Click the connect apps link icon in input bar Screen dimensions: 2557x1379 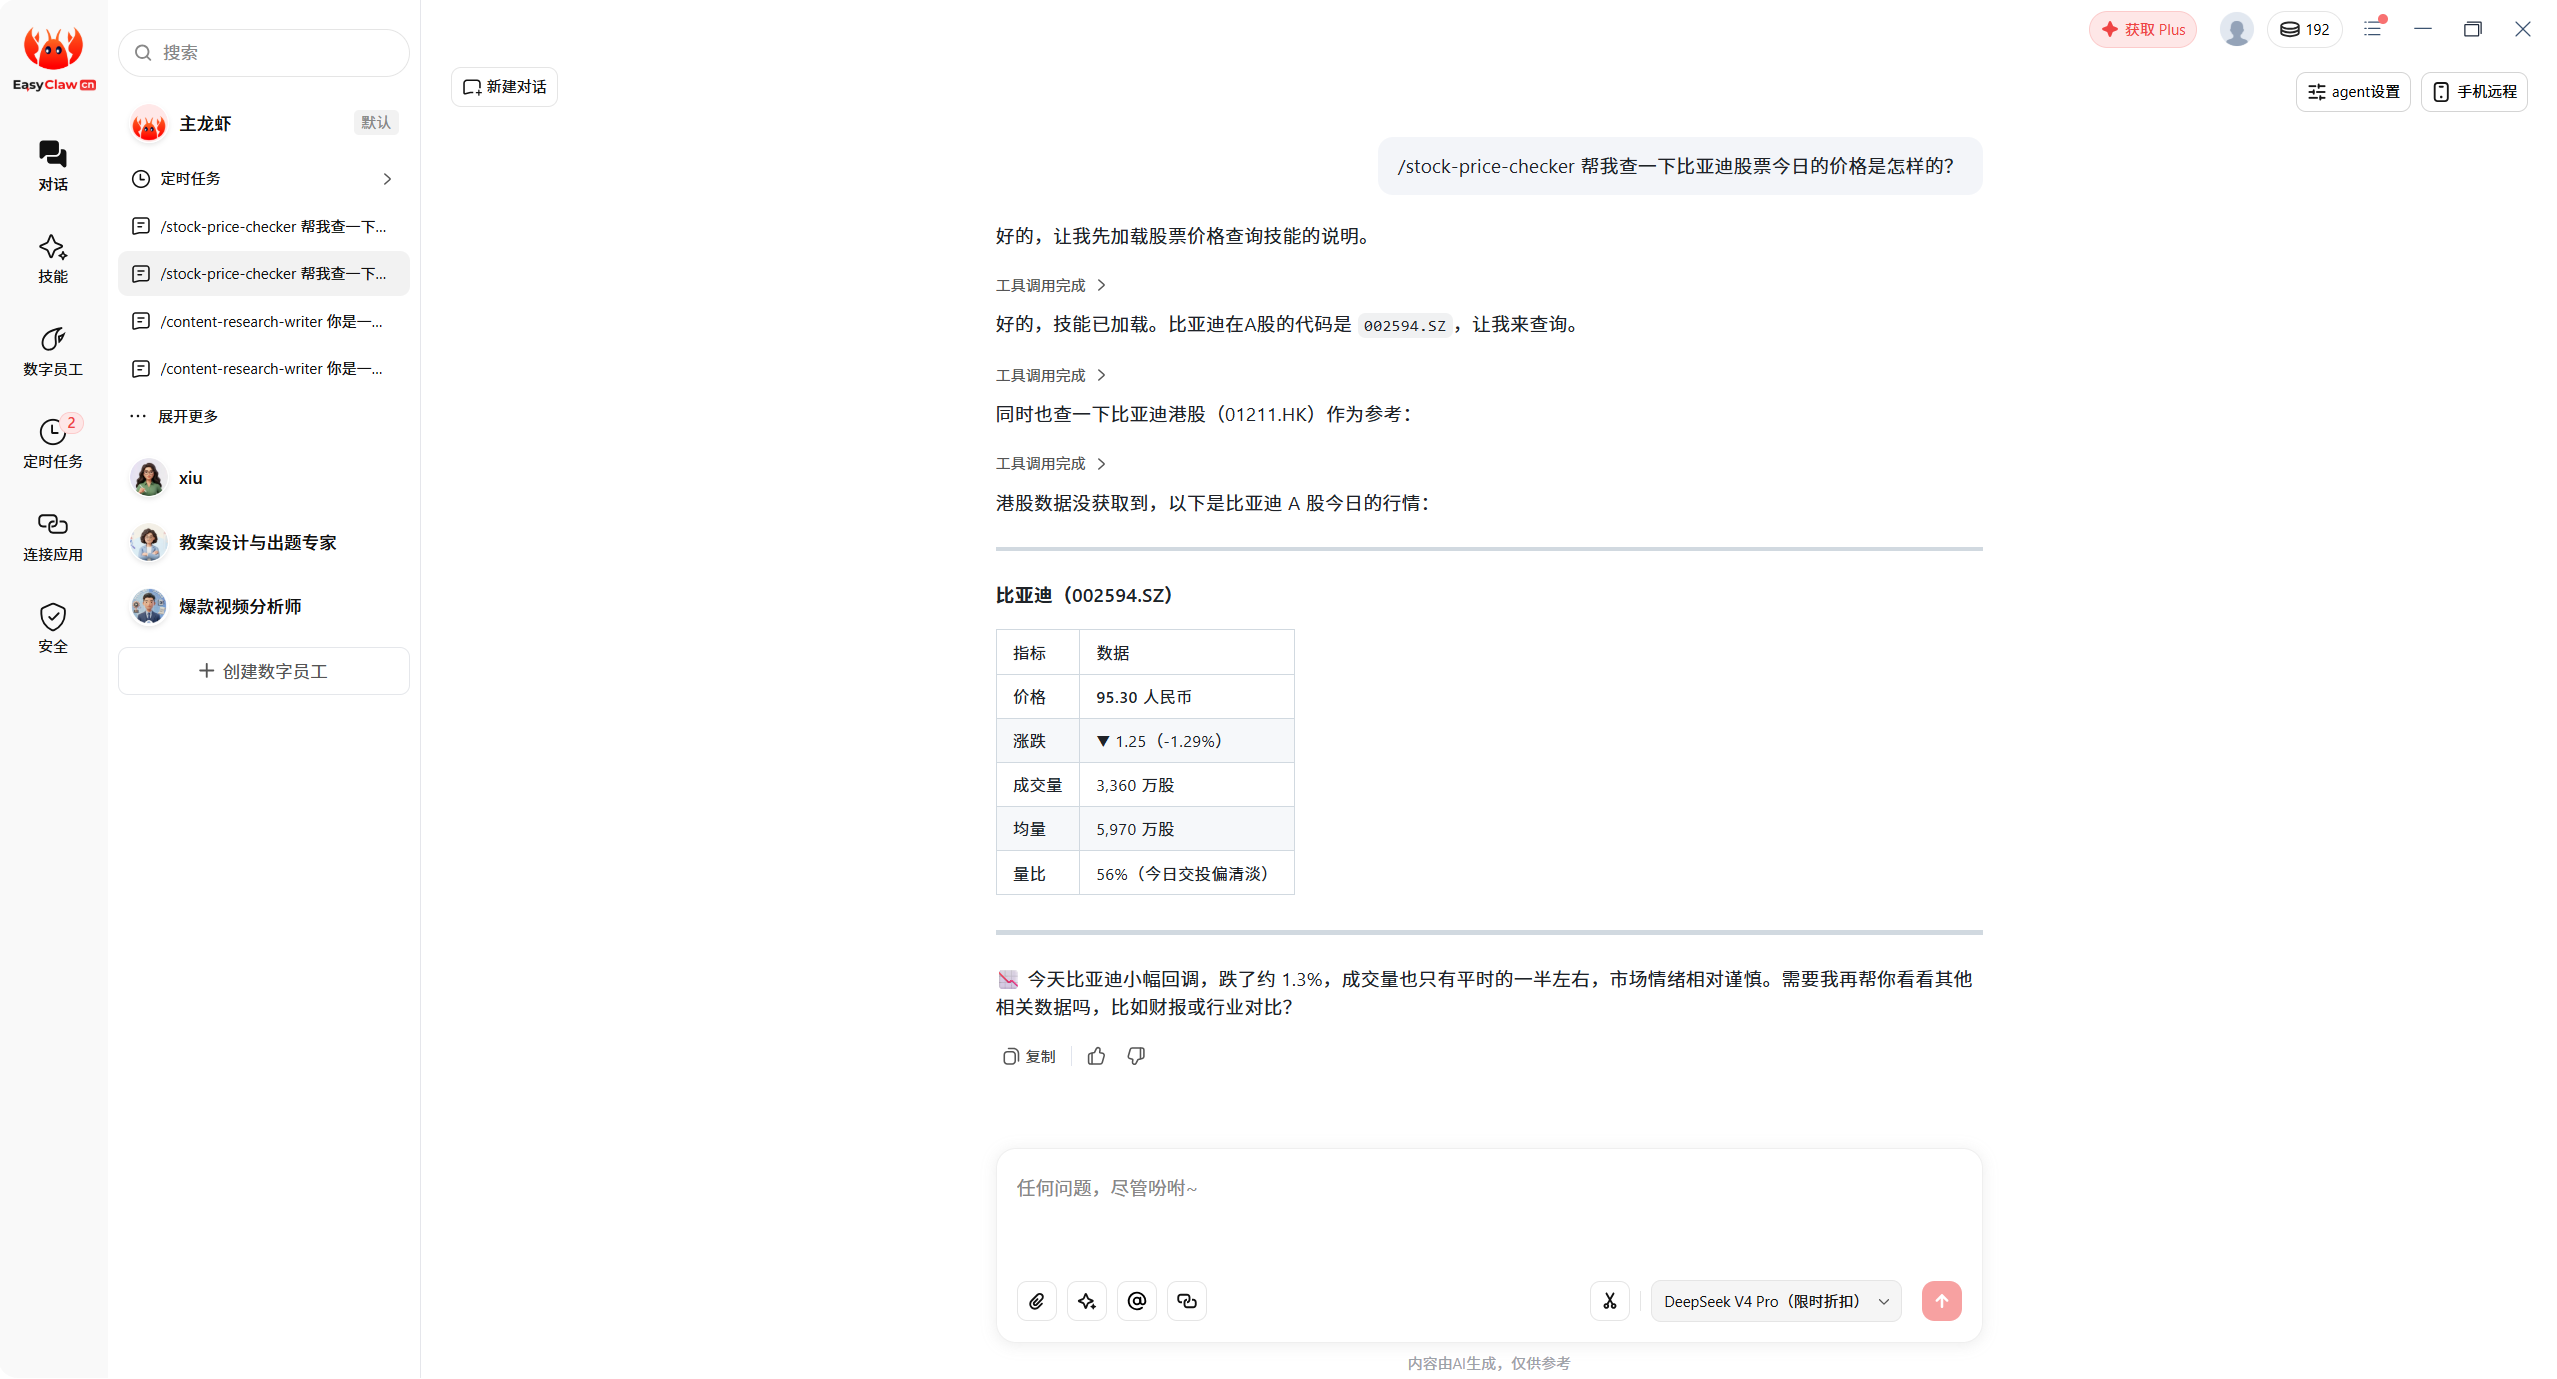[x=1186, y=1301]
